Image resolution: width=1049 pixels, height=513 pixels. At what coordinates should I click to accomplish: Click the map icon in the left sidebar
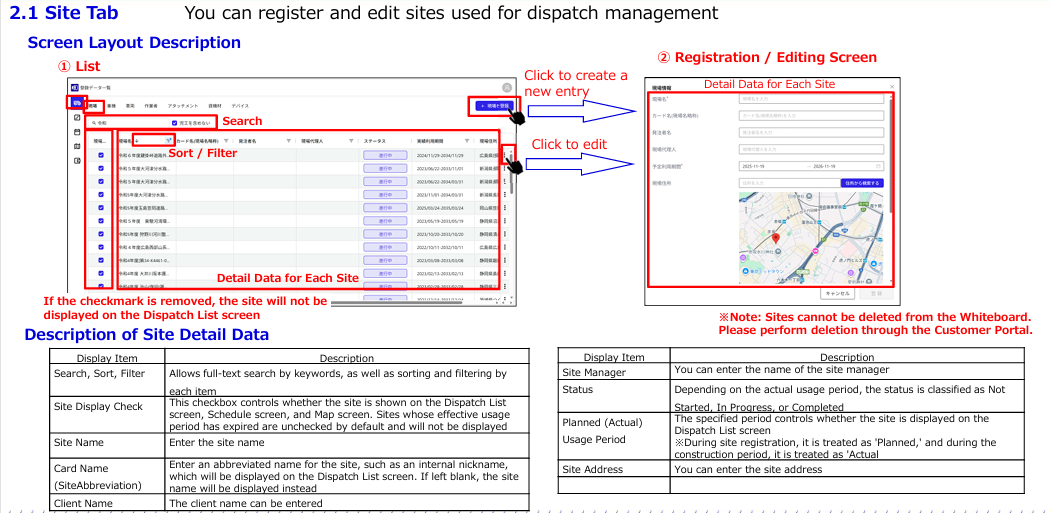point(76,146)
